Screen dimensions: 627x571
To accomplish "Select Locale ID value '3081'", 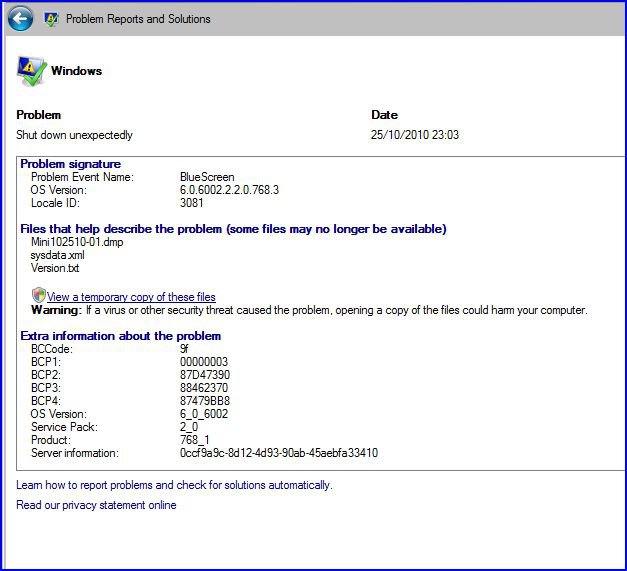I will [x=192, y=203].
